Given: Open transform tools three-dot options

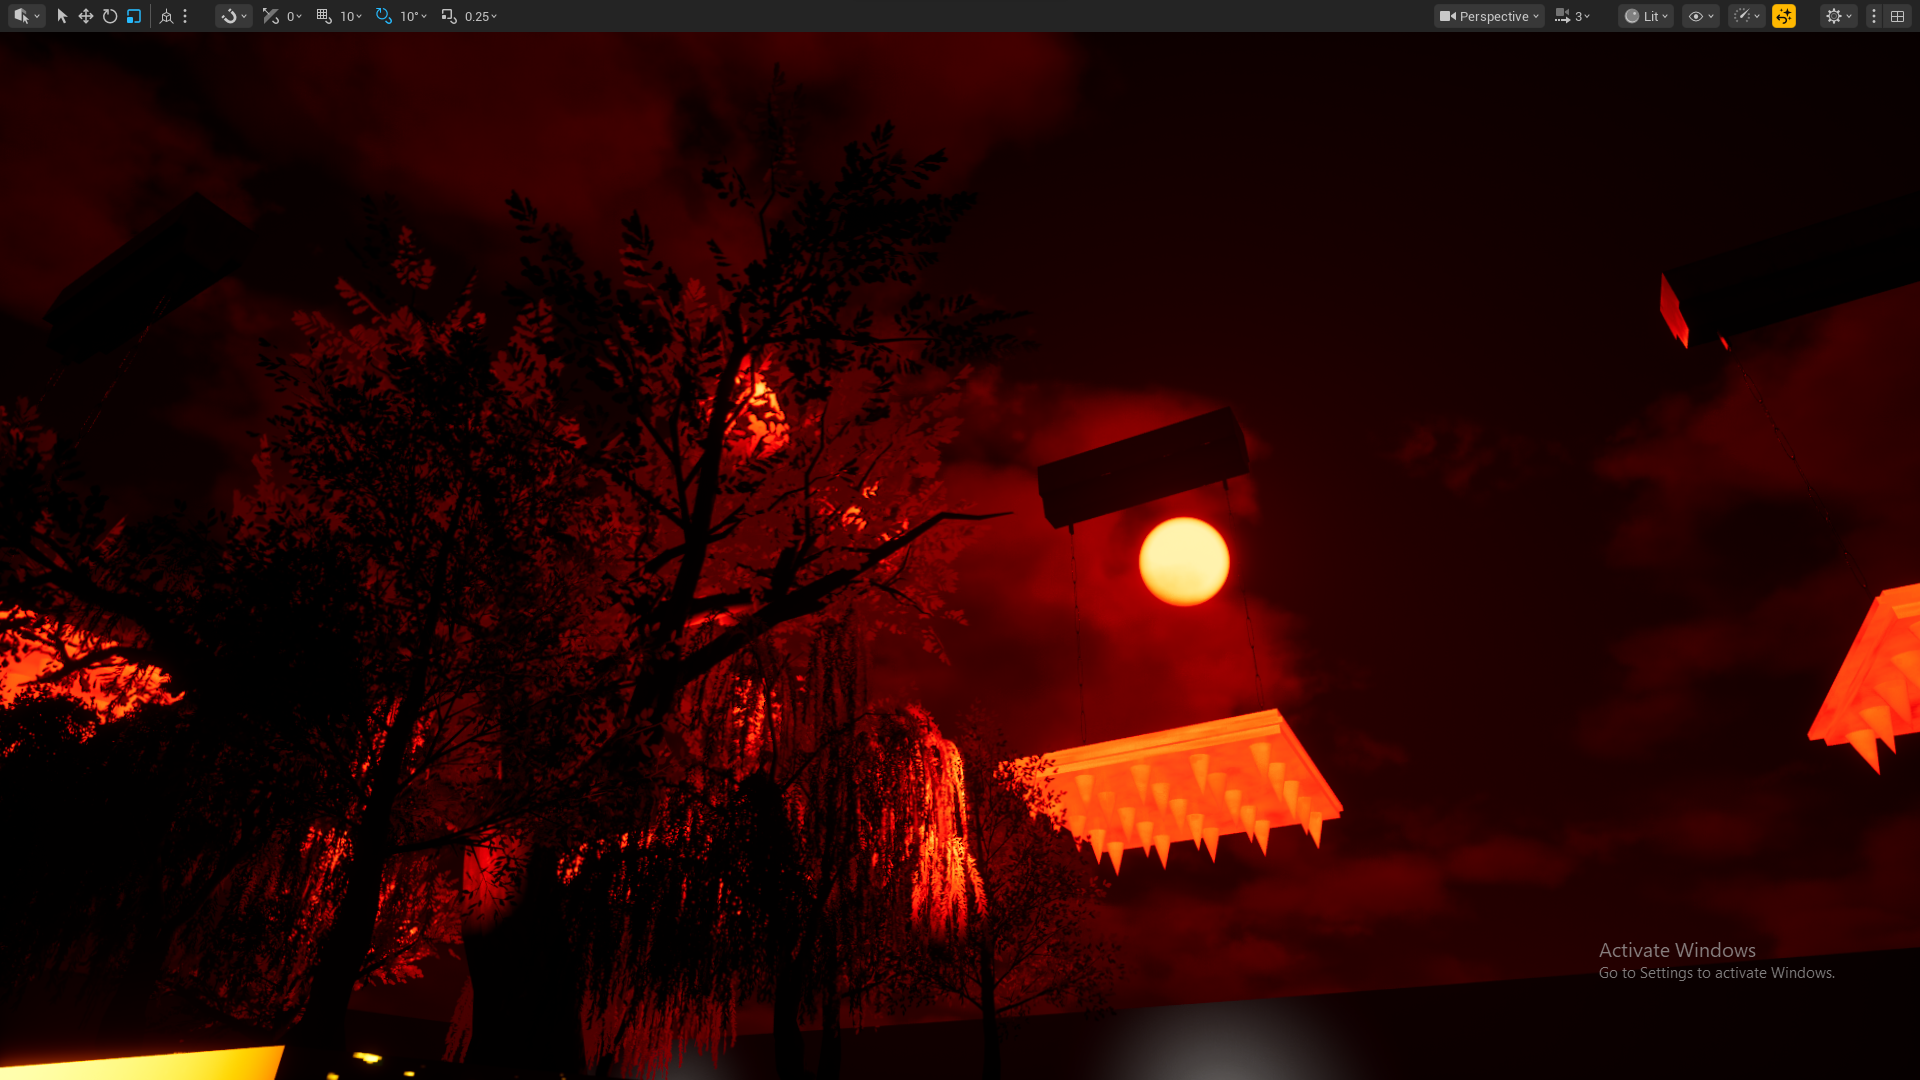Looking at the screenshot, I should (185, 16).
